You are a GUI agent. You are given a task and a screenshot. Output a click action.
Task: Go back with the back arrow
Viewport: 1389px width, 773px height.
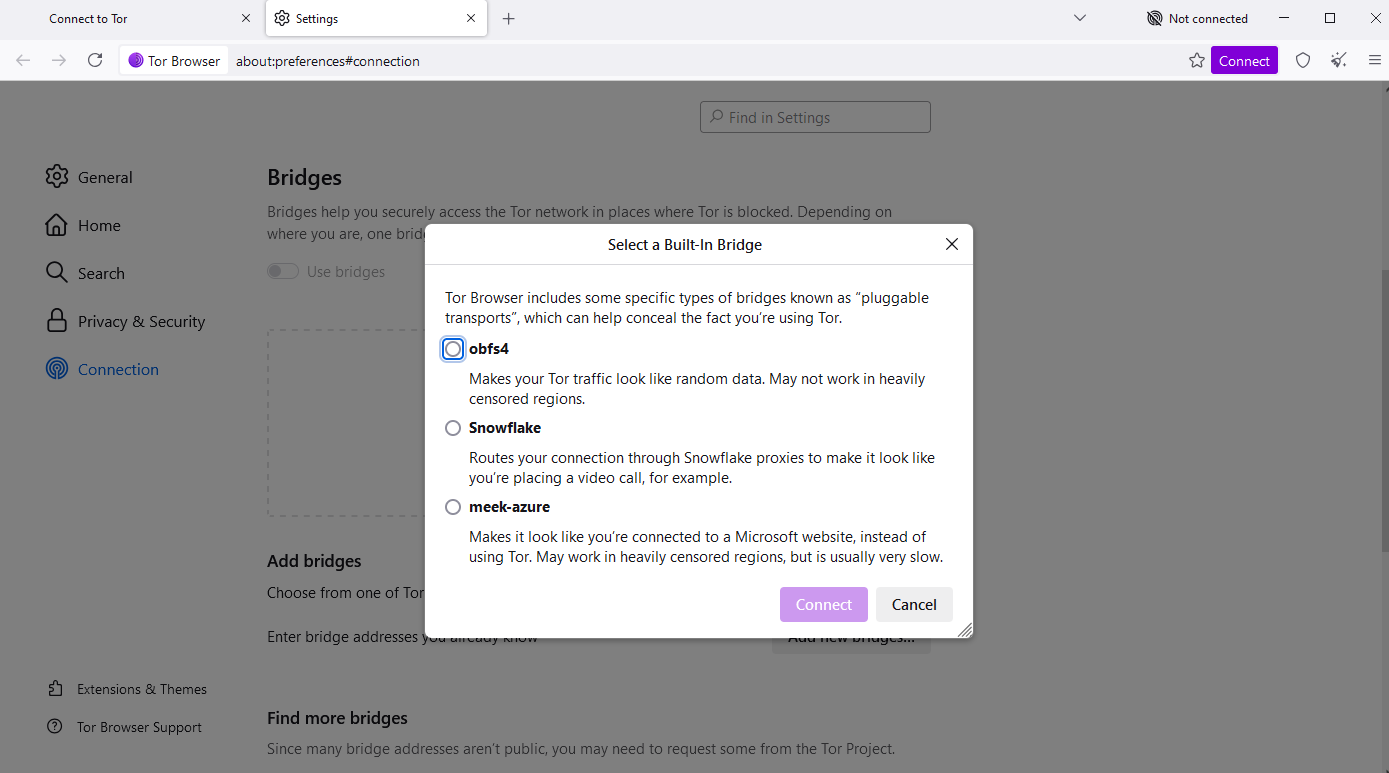[23, 60]
